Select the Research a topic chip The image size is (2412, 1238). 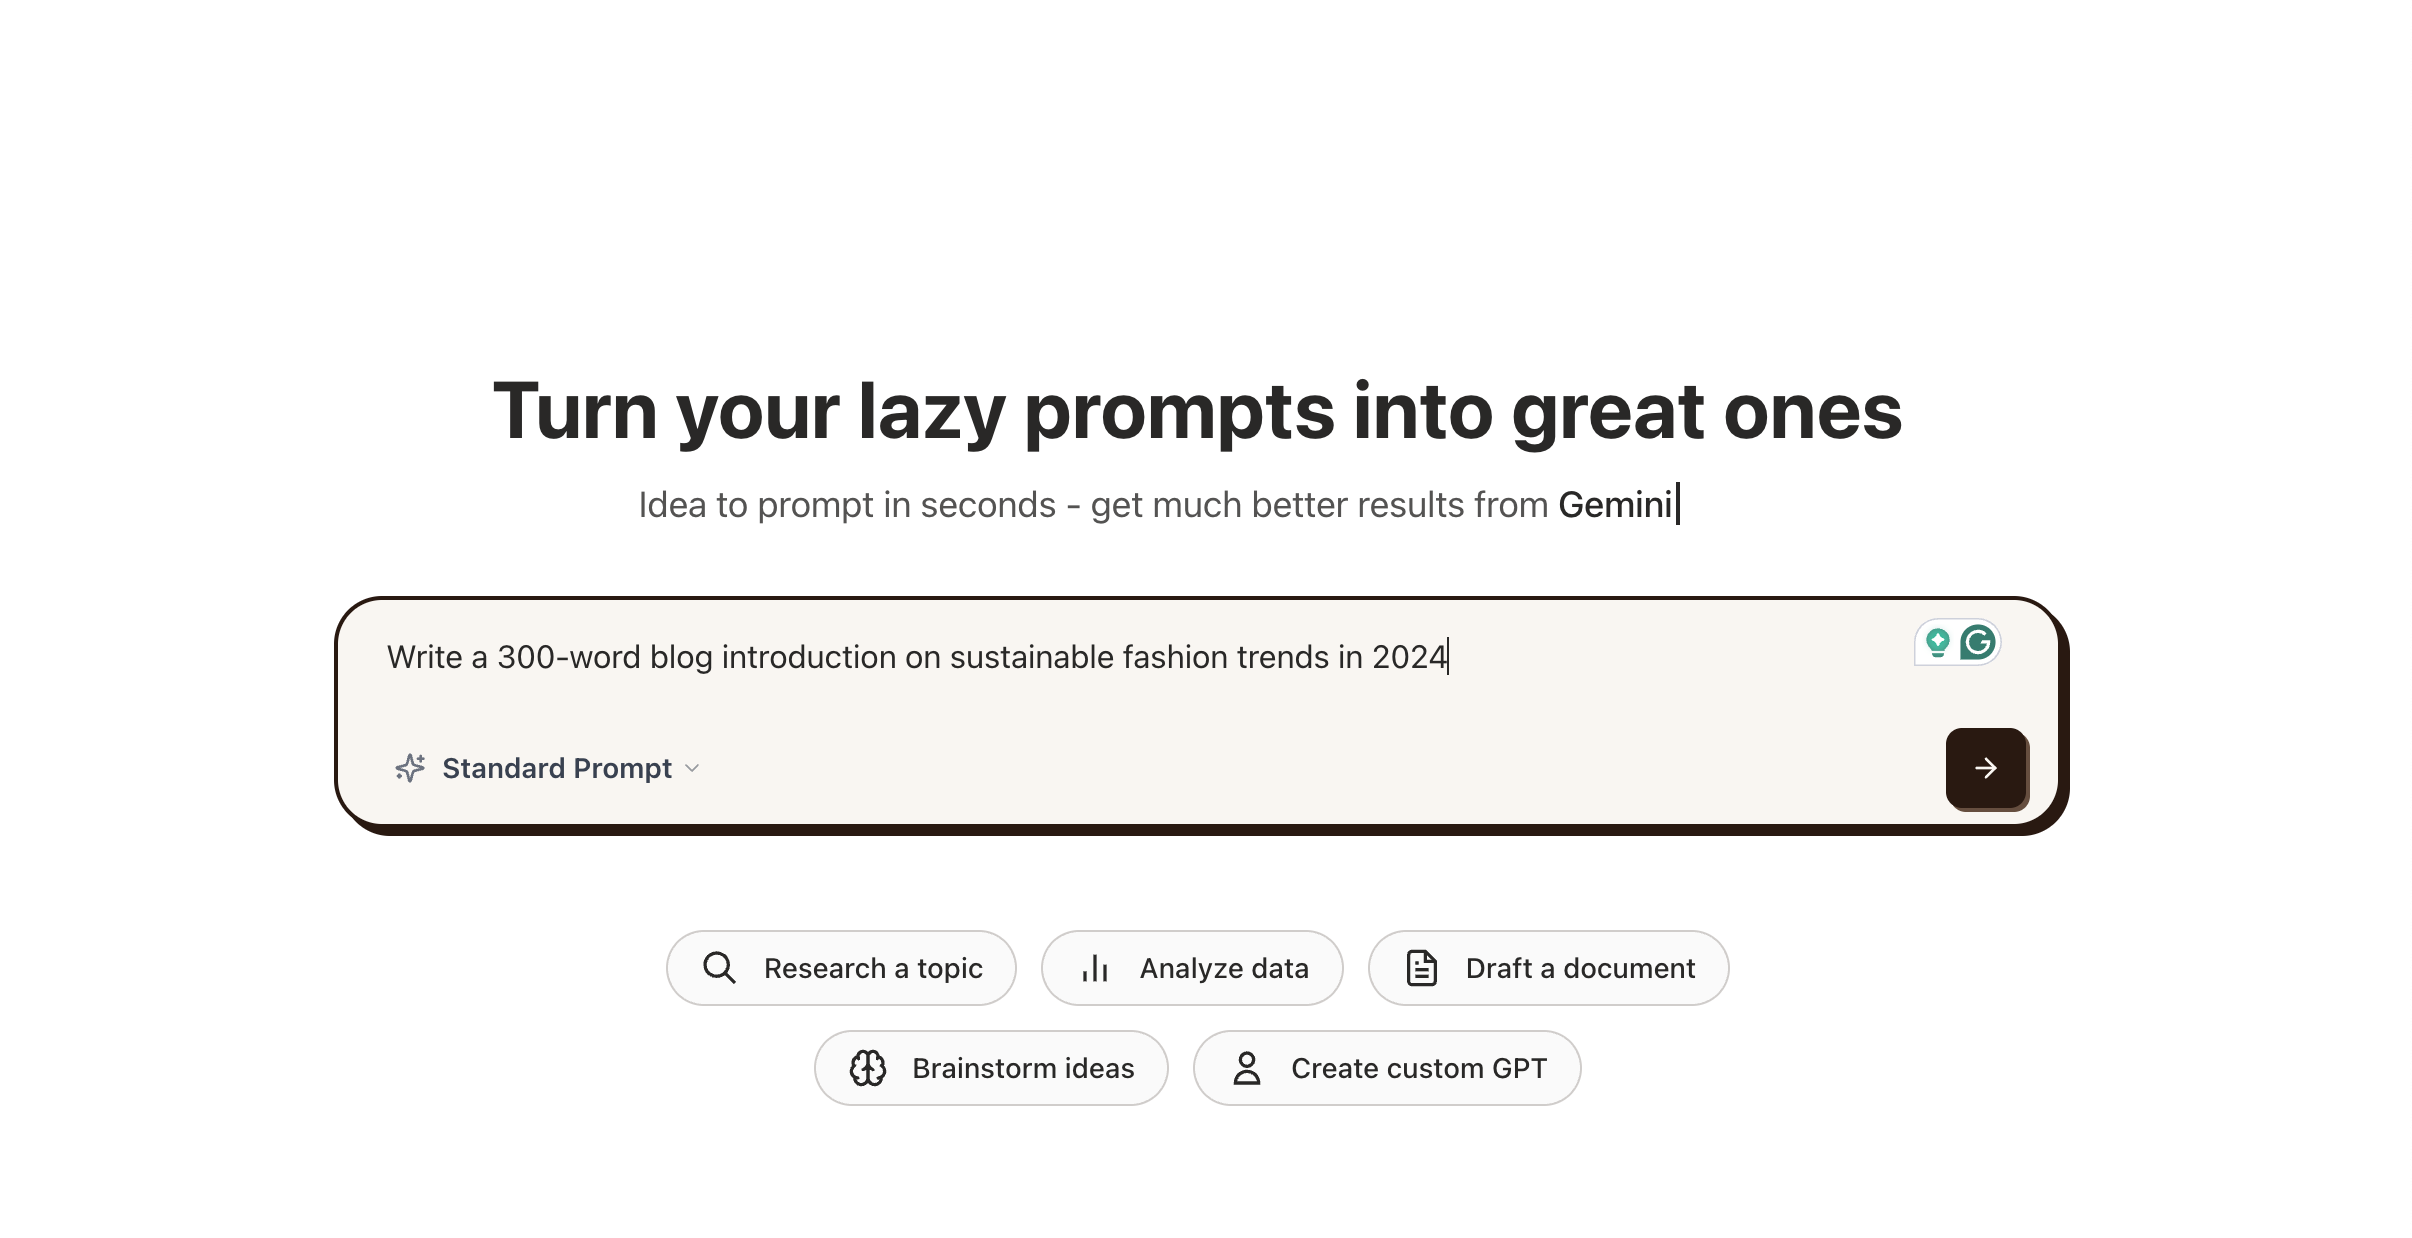841,968
